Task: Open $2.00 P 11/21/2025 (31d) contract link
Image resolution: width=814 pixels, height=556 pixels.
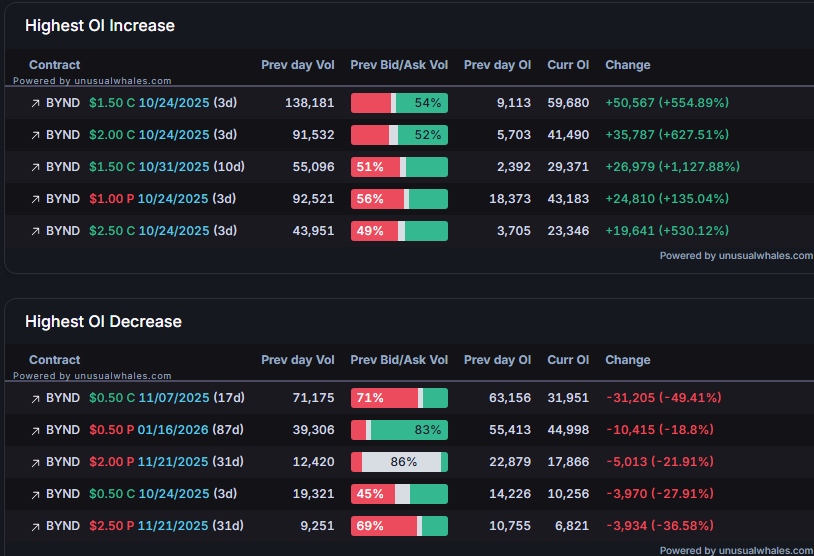Action: [x=166, y=462]
